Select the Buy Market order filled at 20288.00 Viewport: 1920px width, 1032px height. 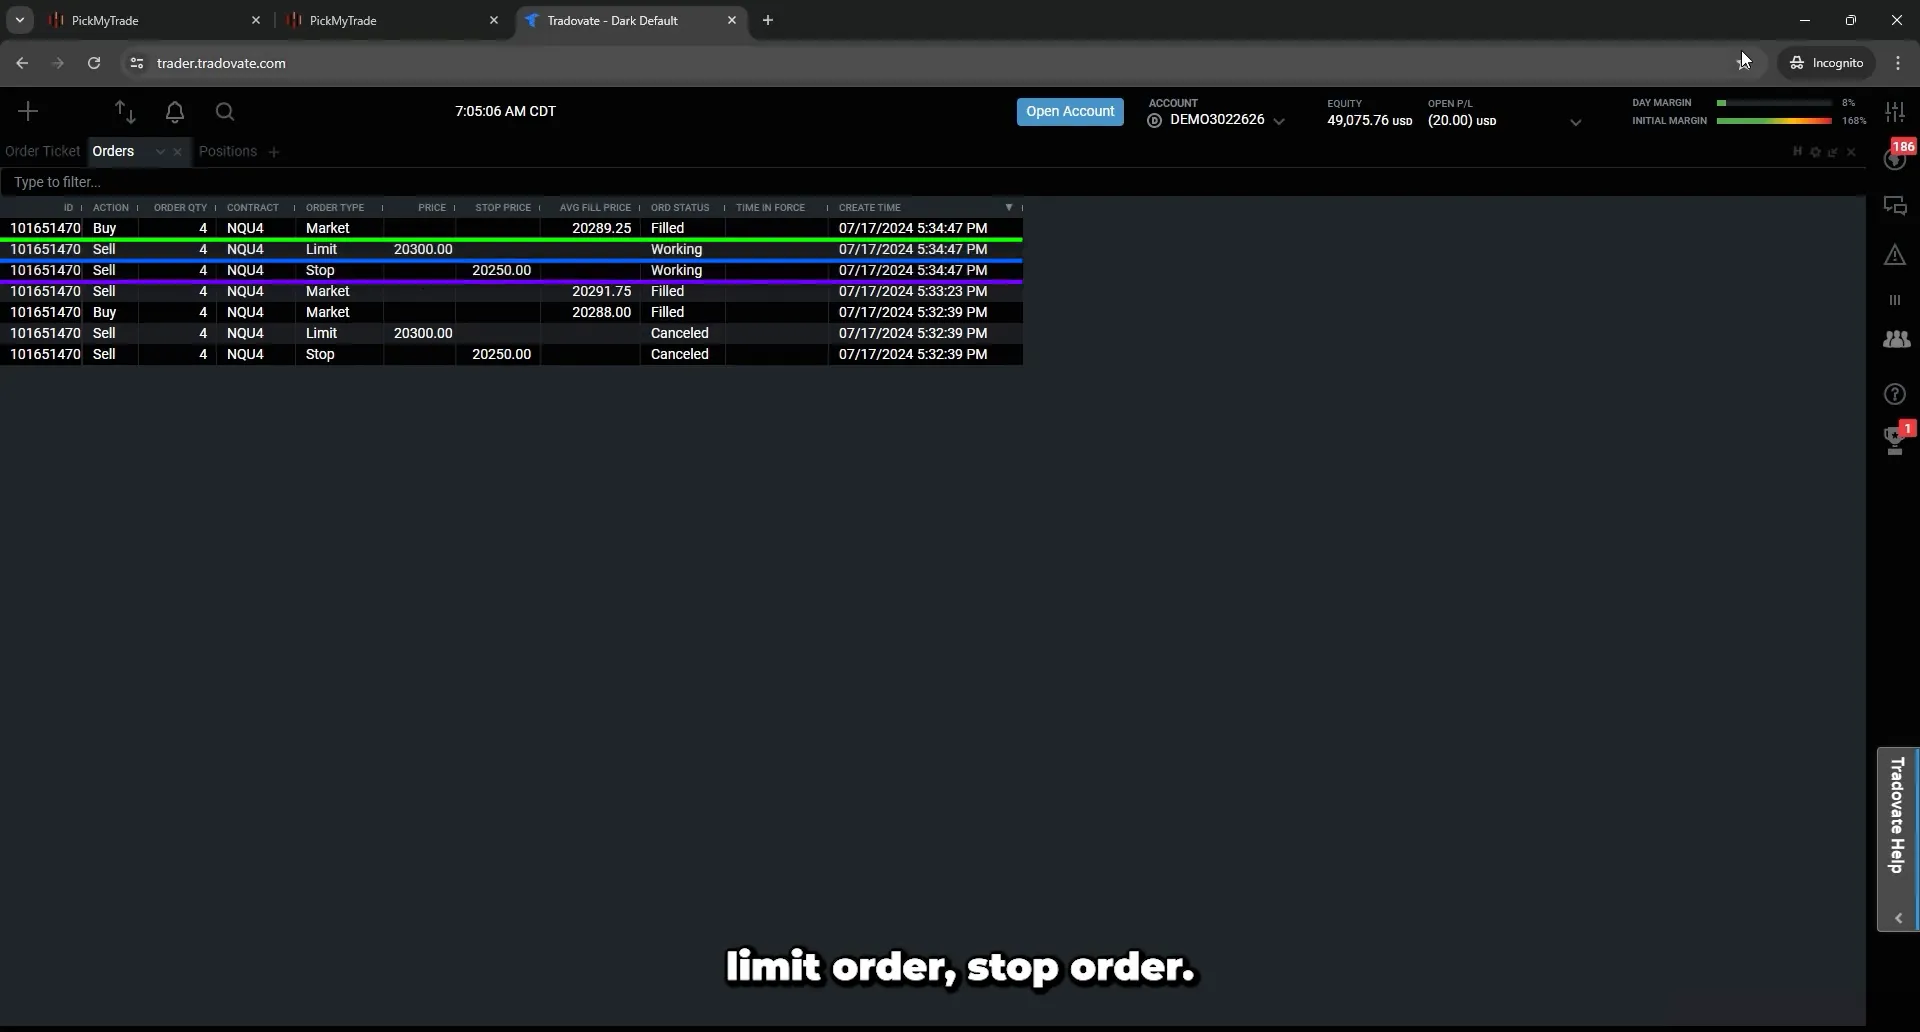point(511,312)
